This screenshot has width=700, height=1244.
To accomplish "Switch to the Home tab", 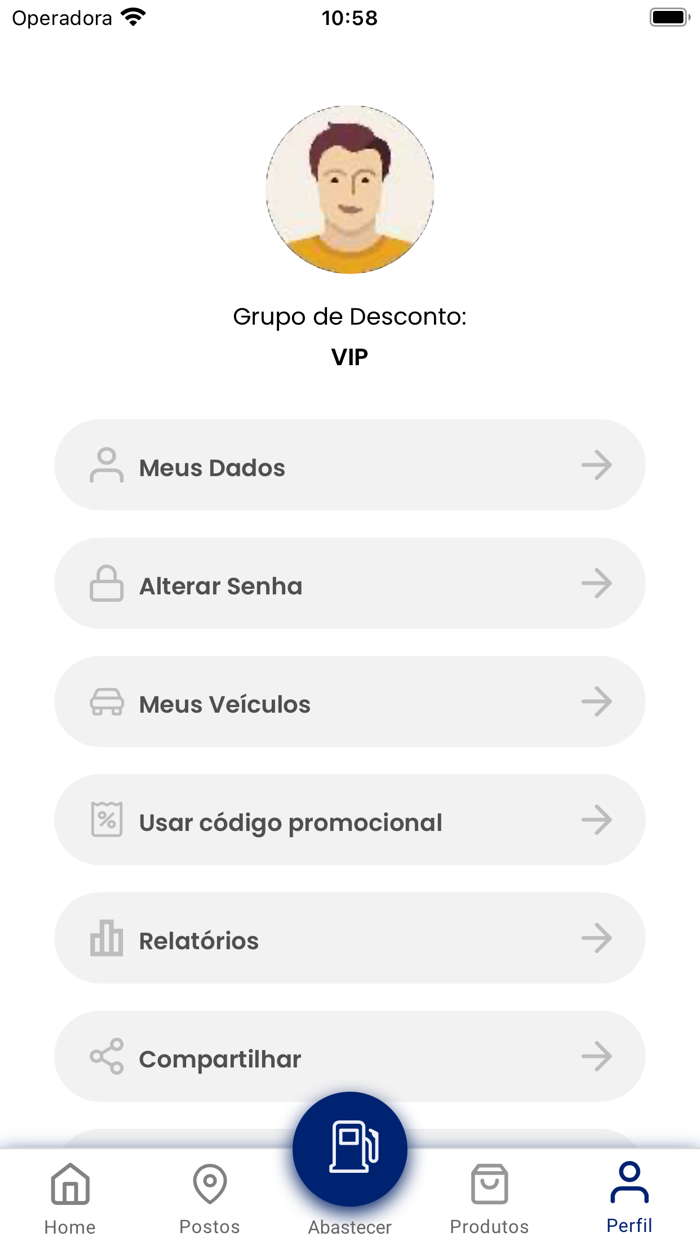I will (69, 1195).
